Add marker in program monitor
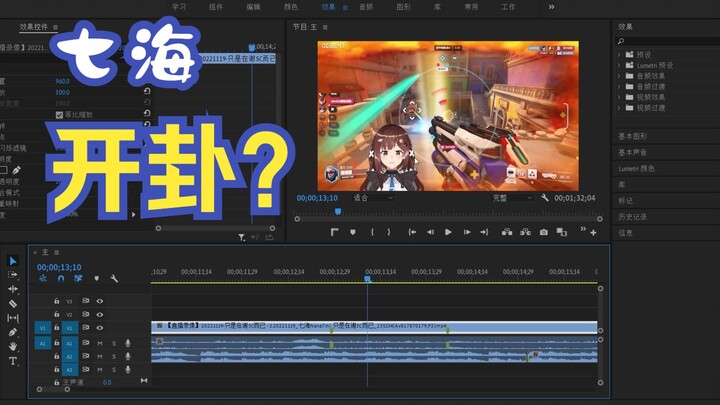The width and height of the screenshot is (720, 405). [353, 232]
